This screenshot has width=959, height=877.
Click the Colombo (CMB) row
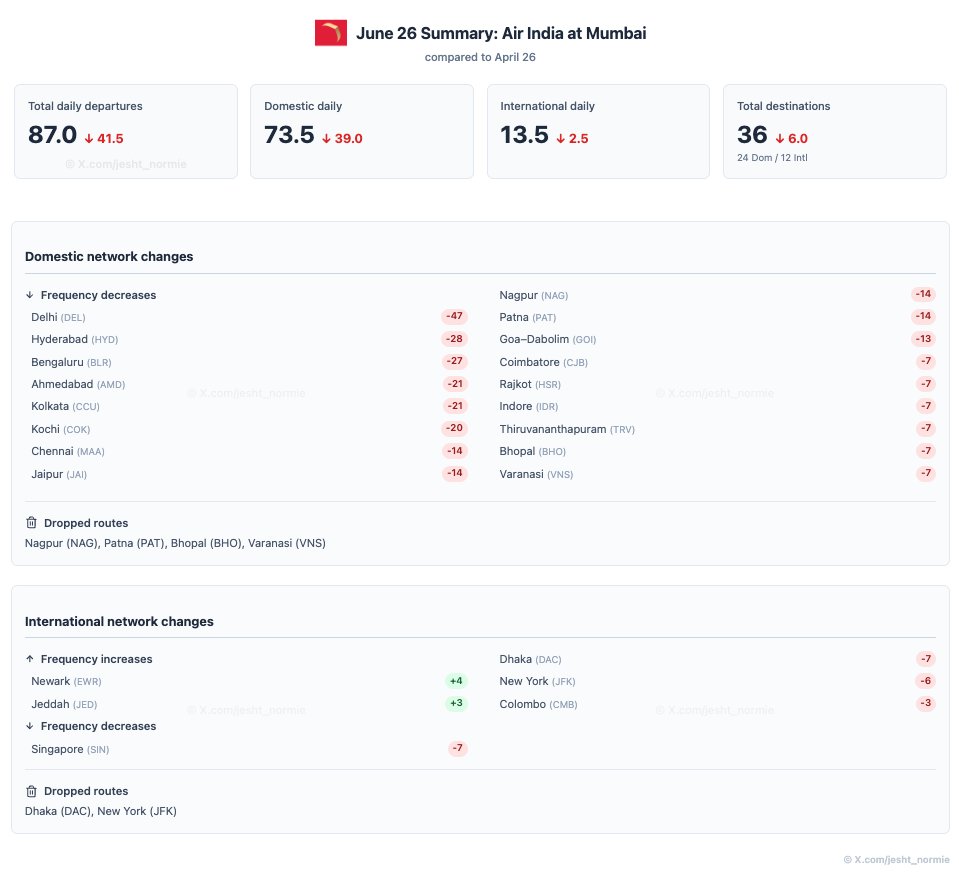pyautogui.click(x=717, y=704)
